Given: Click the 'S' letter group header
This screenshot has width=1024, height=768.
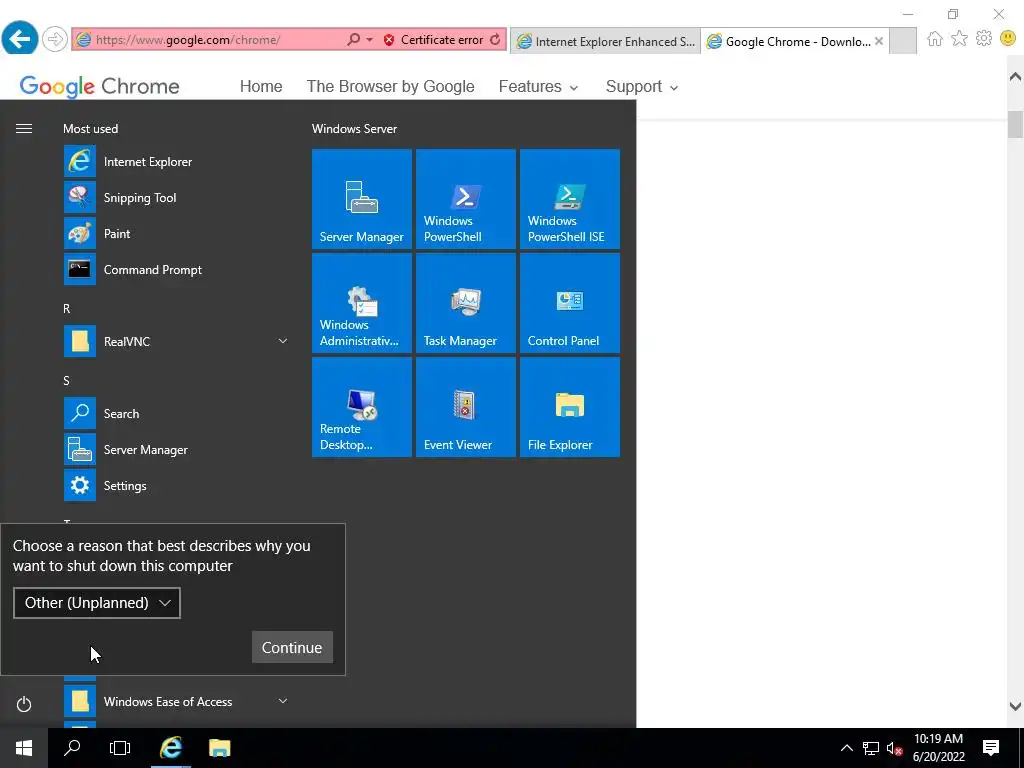Looking at the screenshot, I should click(x=66, y=380).
